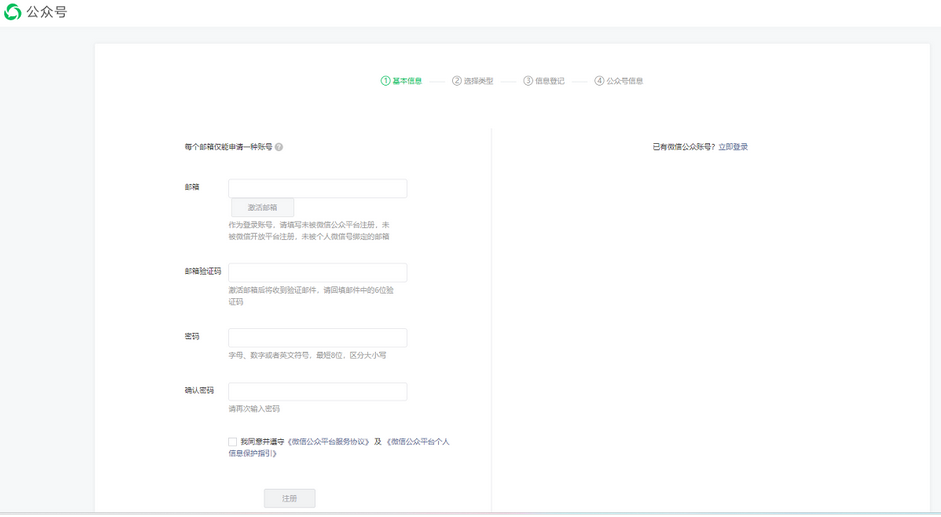Check the agreement checkbox 我同意并遵守
This screenshot has height=517, width=941.
pos(233,442)
